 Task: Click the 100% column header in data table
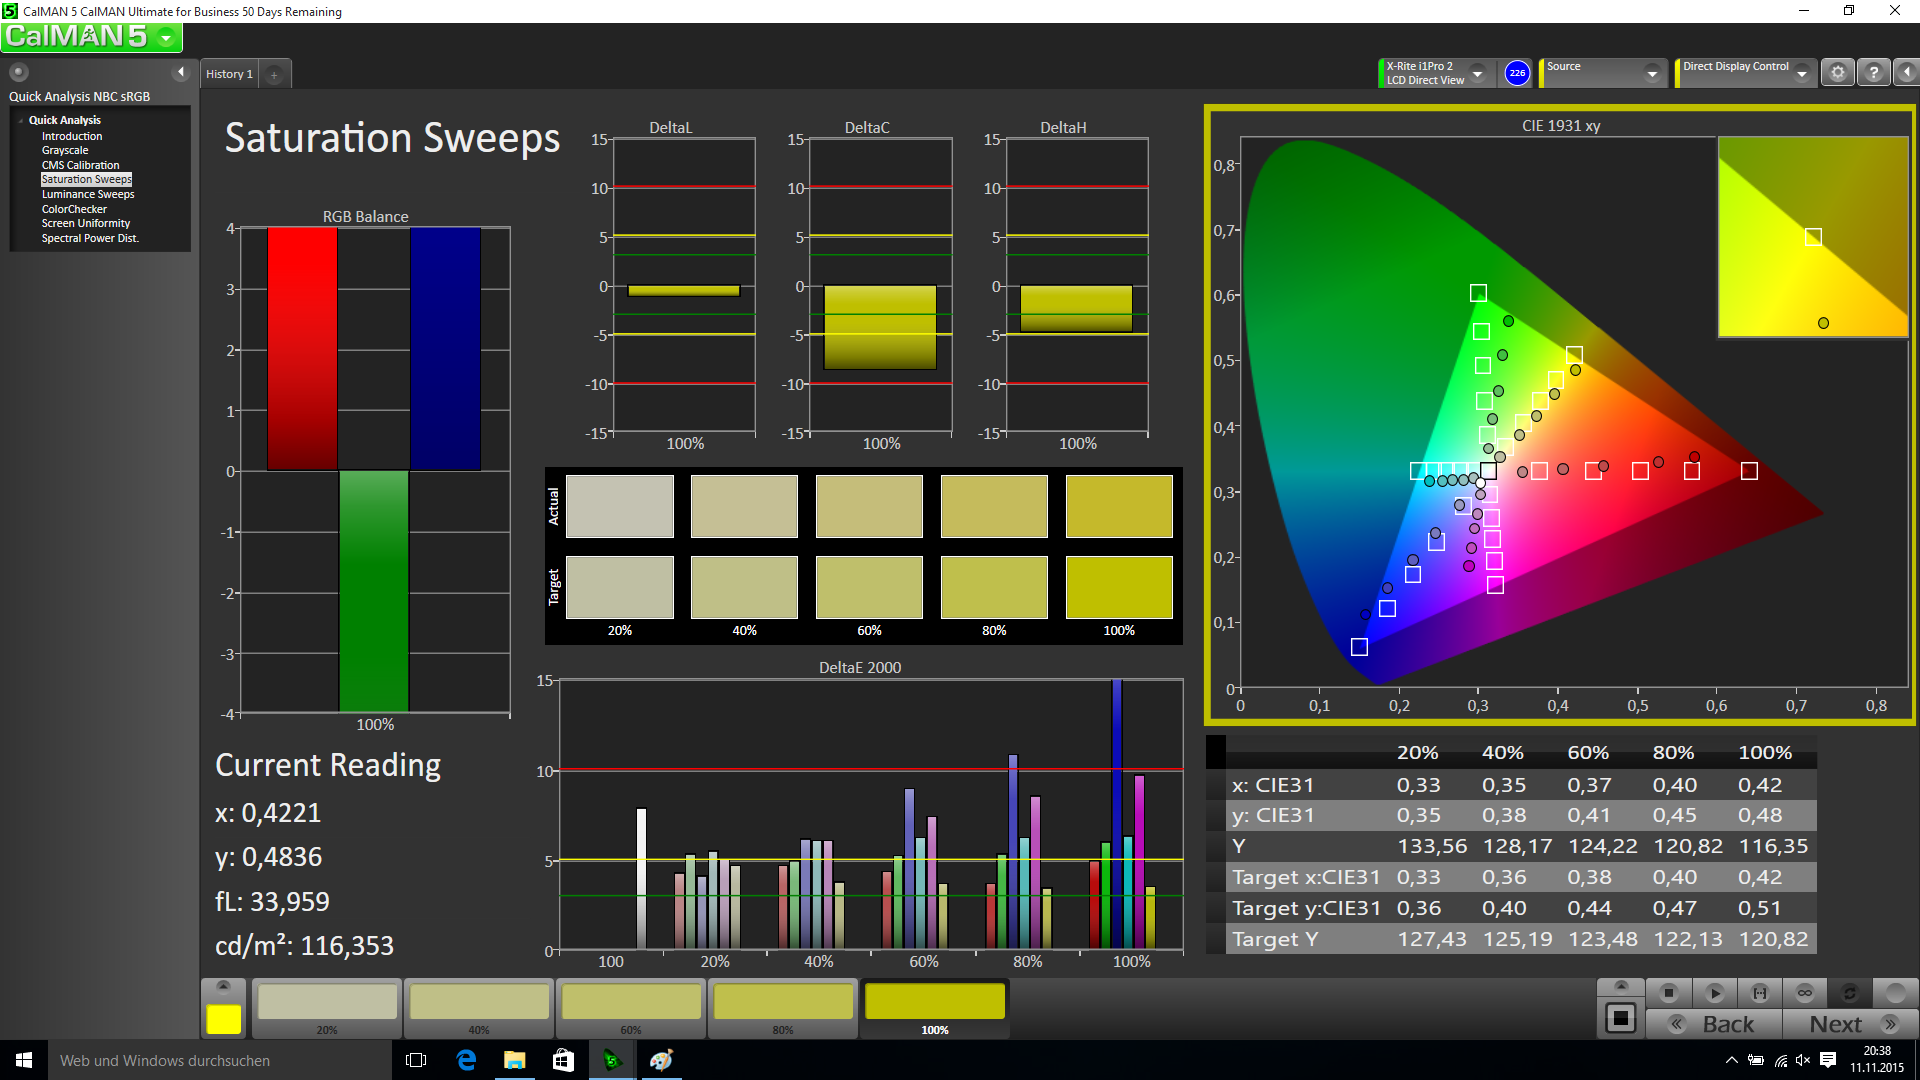click(1765, 752)
